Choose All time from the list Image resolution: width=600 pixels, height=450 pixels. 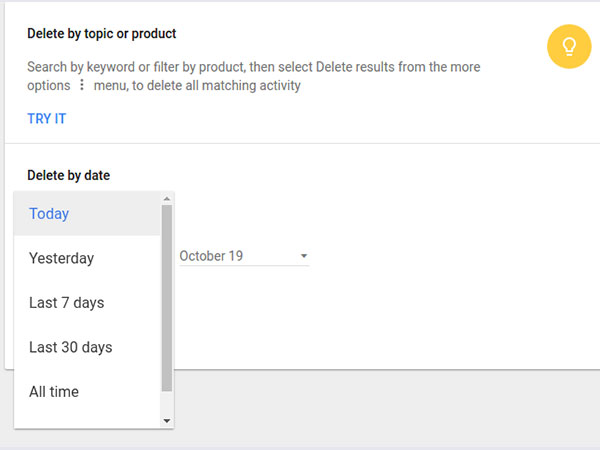click(54, 392)
